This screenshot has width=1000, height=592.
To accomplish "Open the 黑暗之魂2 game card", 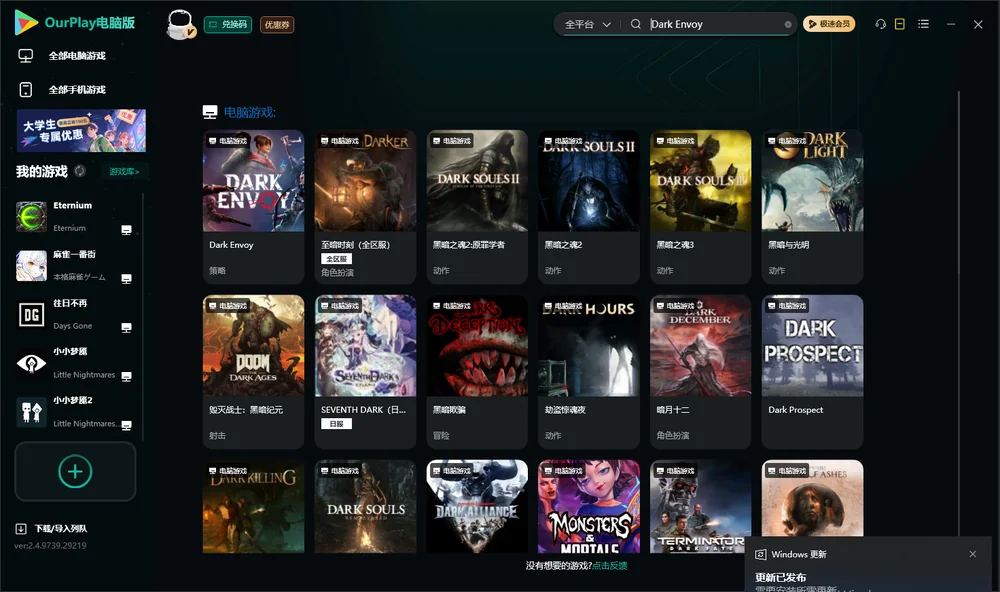I will 589,207.
